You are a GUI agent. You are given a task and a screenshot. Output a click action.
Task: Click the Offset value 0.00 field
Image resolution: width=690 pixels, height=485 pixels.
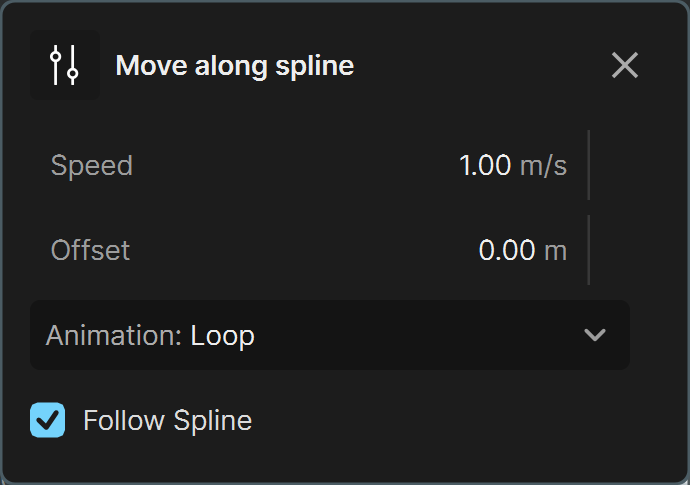506,250
